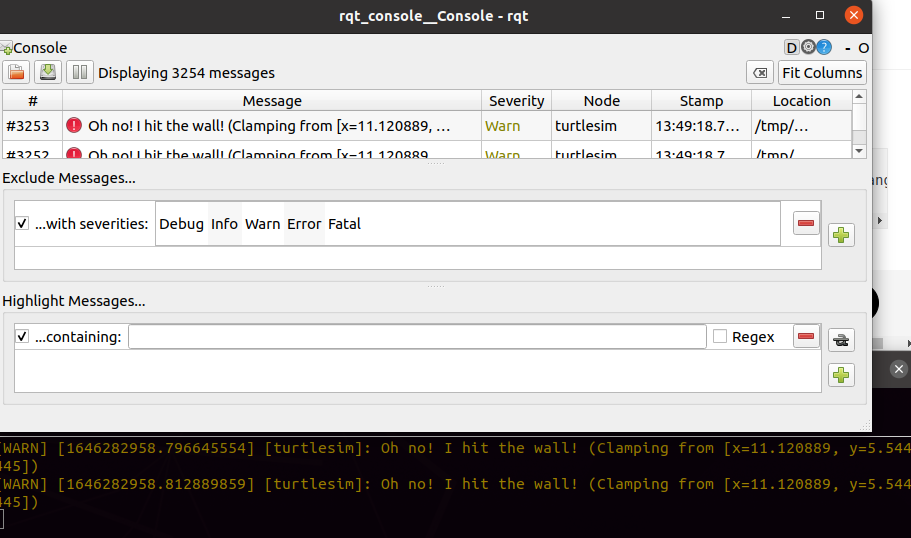
Task: Select Info severity in exclude filter
Action: click(224, 224)
